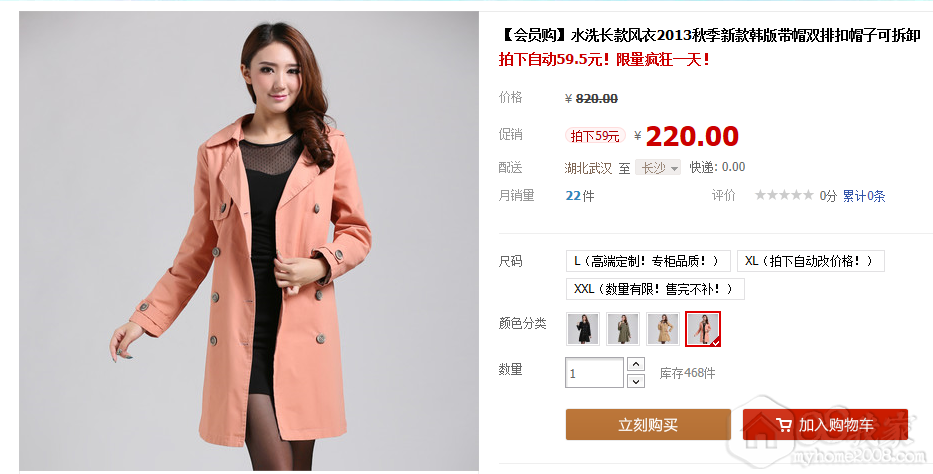Pick the khaki coat color thumbnail
933x474 pixels.
point(663,329)
